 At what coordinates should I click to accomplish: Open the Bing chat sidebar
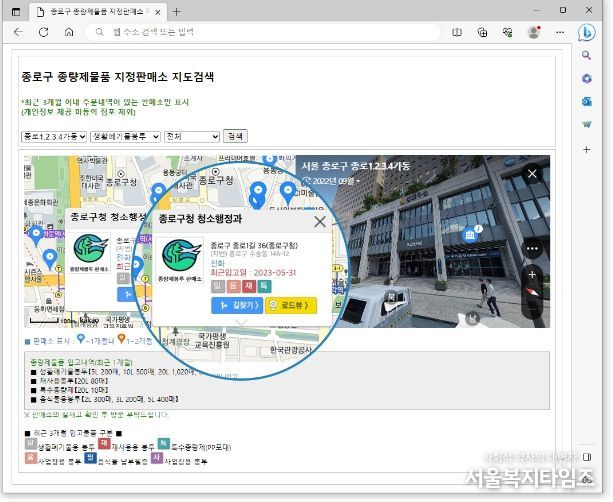click(586, 33)
